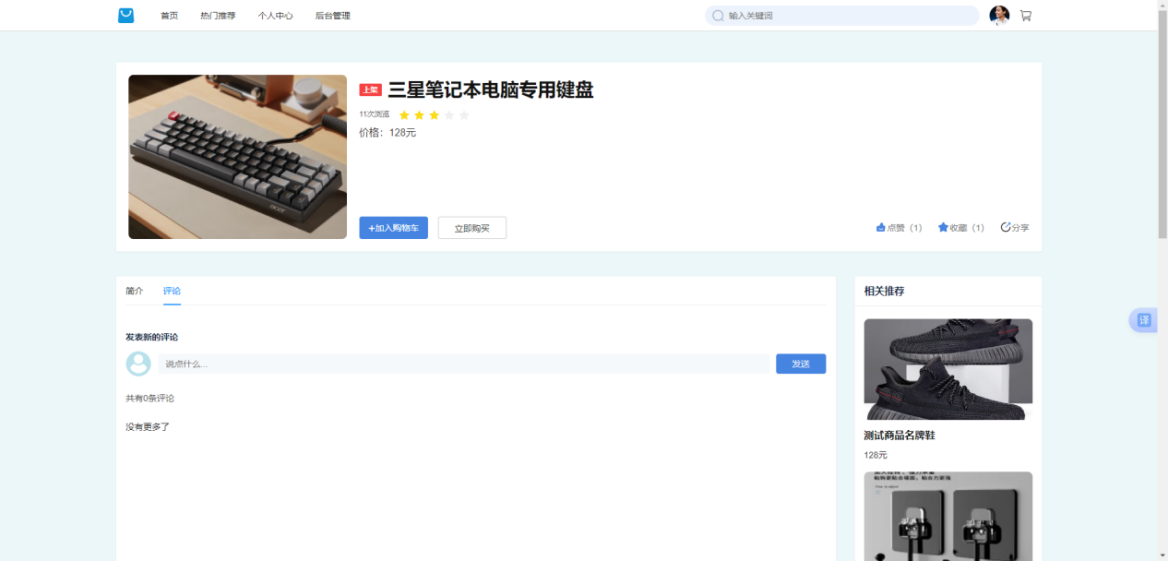Click the 立即购买 button
This screenshot has height=561, width=1168.
coord(472,228)
